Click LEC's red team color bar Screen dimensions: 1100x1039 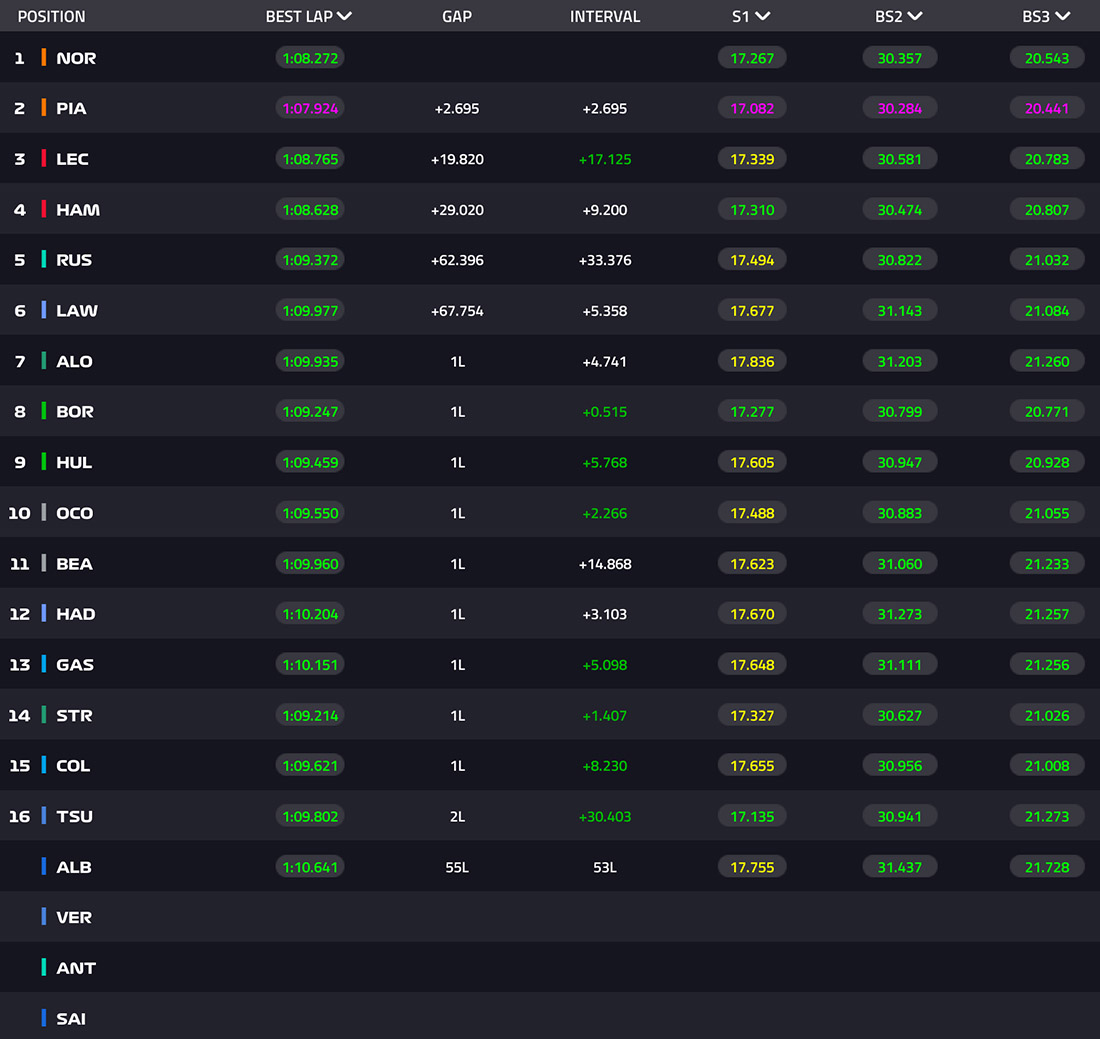click(x=43, y=159)
